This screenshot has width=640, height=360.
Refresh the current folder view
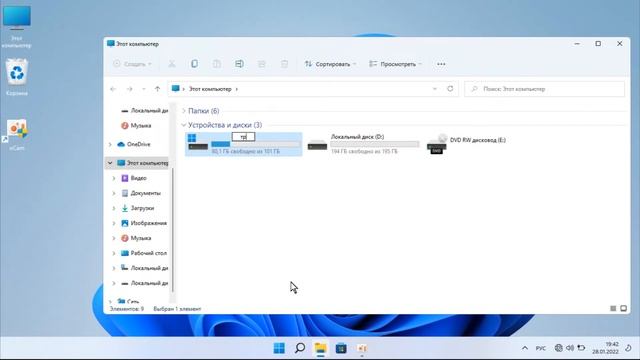point(450,89)
